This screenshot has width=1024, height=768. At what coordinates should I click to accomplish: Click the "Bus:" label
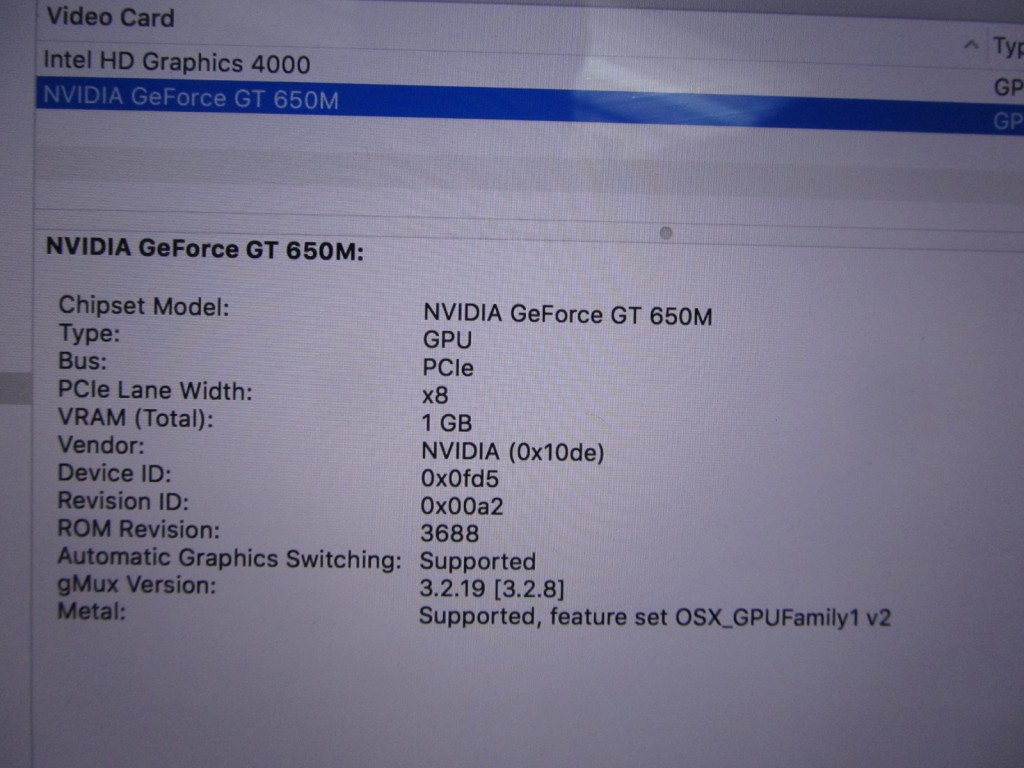point(82,361)
